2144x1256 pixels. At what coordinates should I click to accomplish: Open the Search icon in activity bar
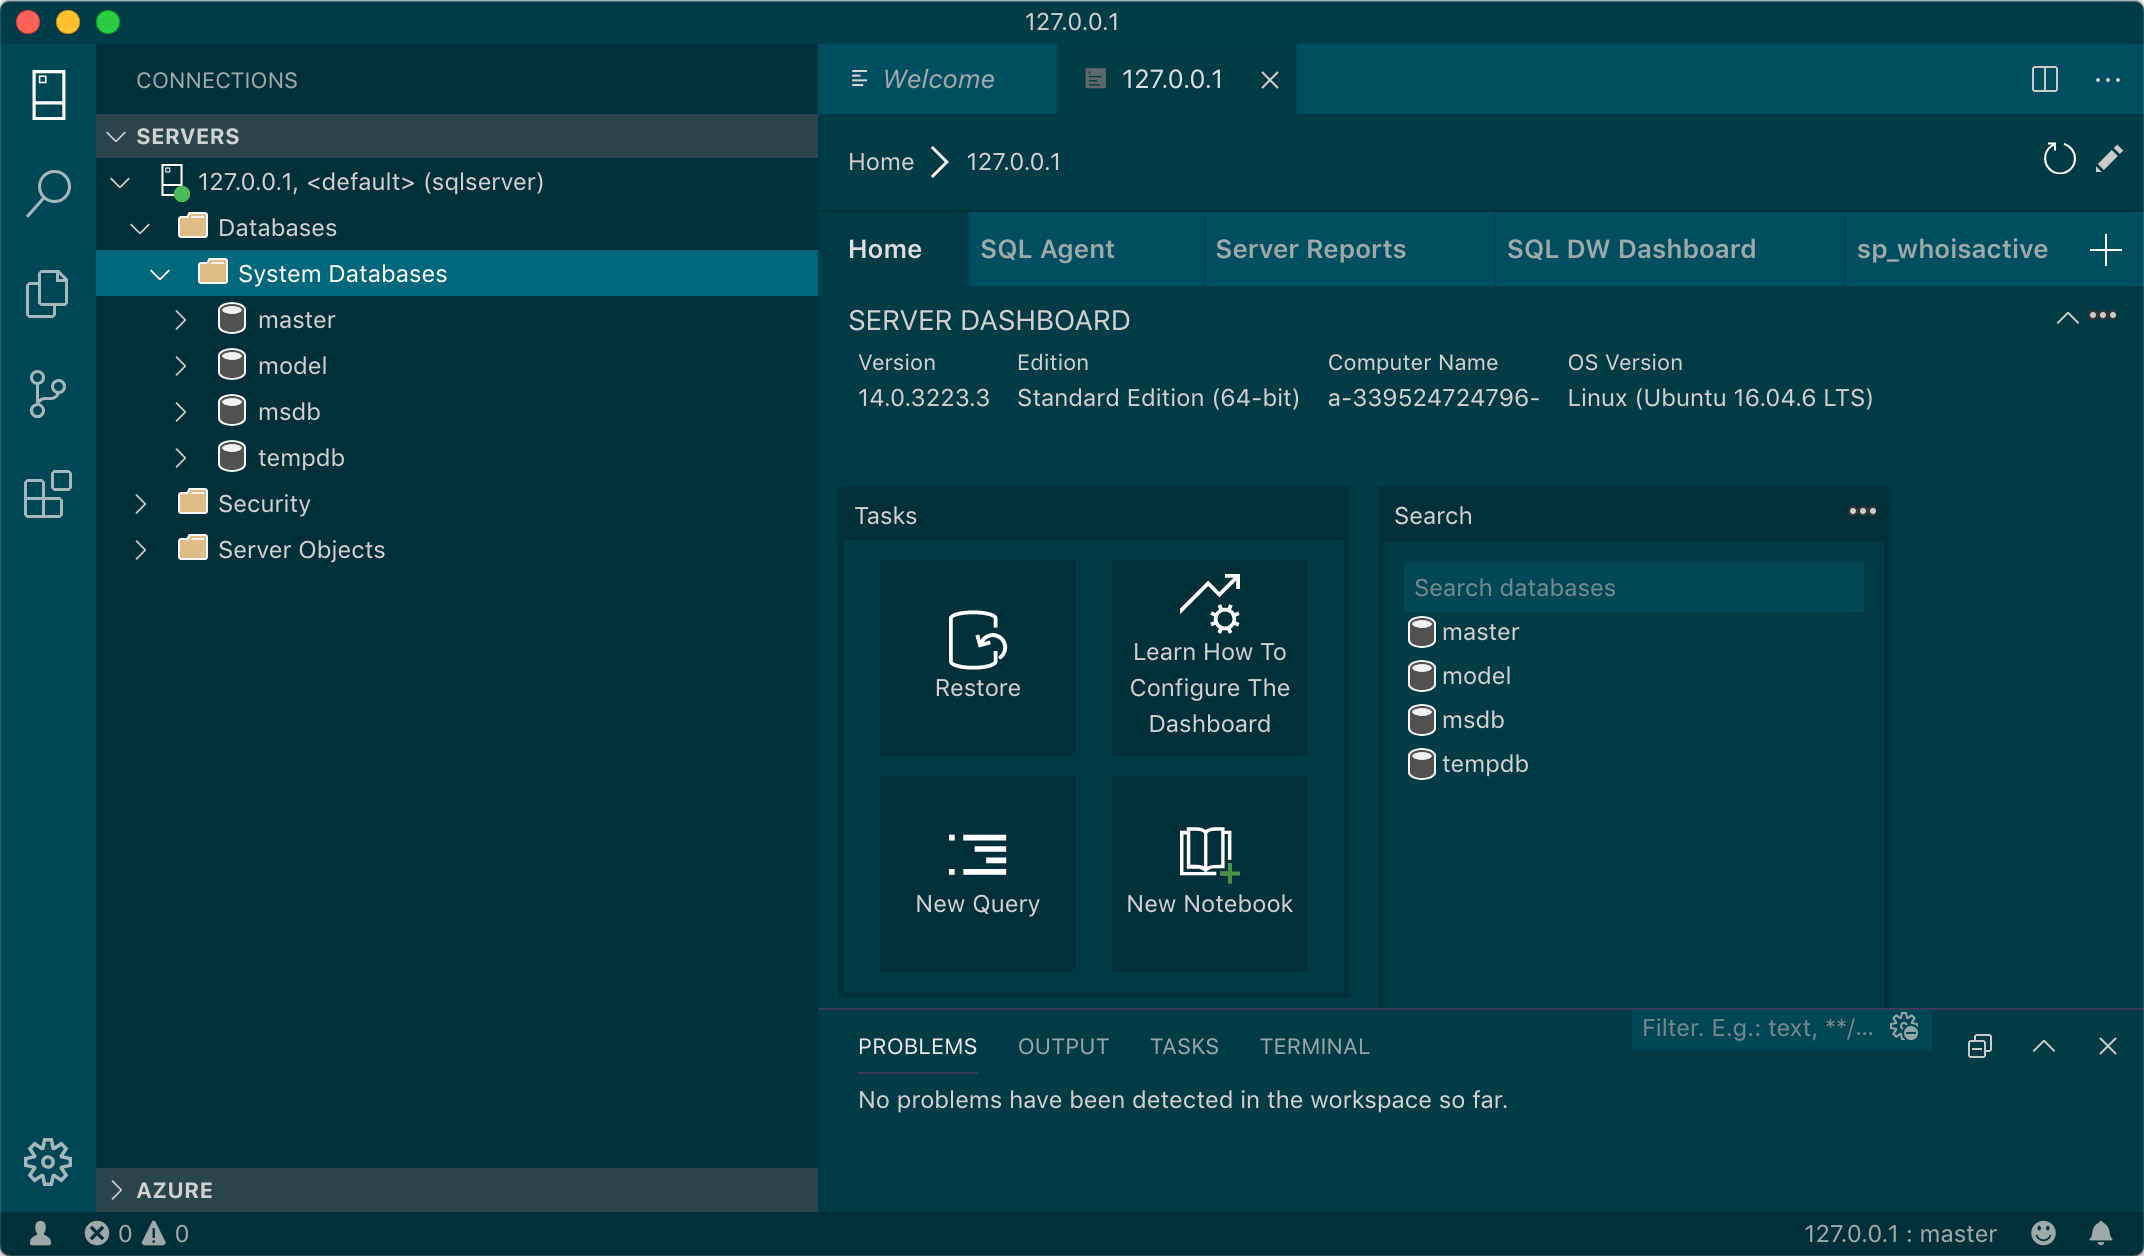[48, 192]
